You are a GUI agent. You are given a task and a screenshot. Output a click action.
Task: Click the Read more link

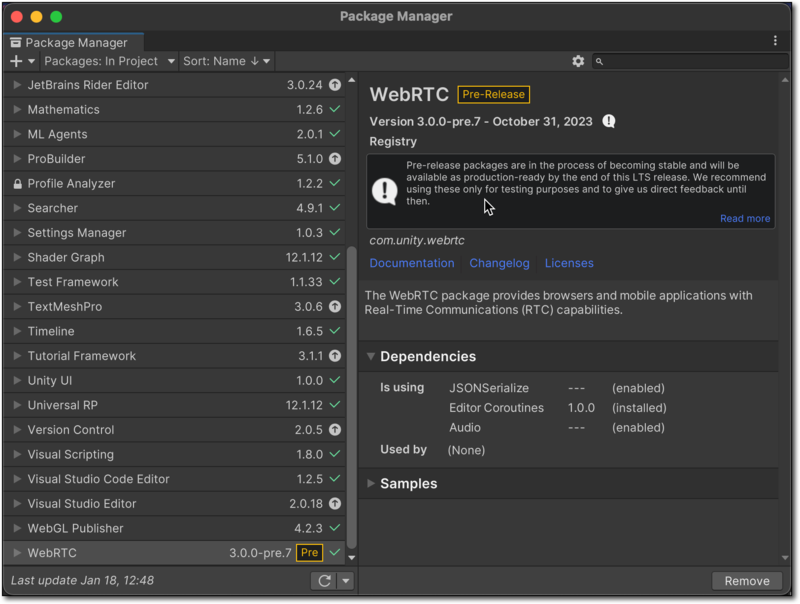744,218
